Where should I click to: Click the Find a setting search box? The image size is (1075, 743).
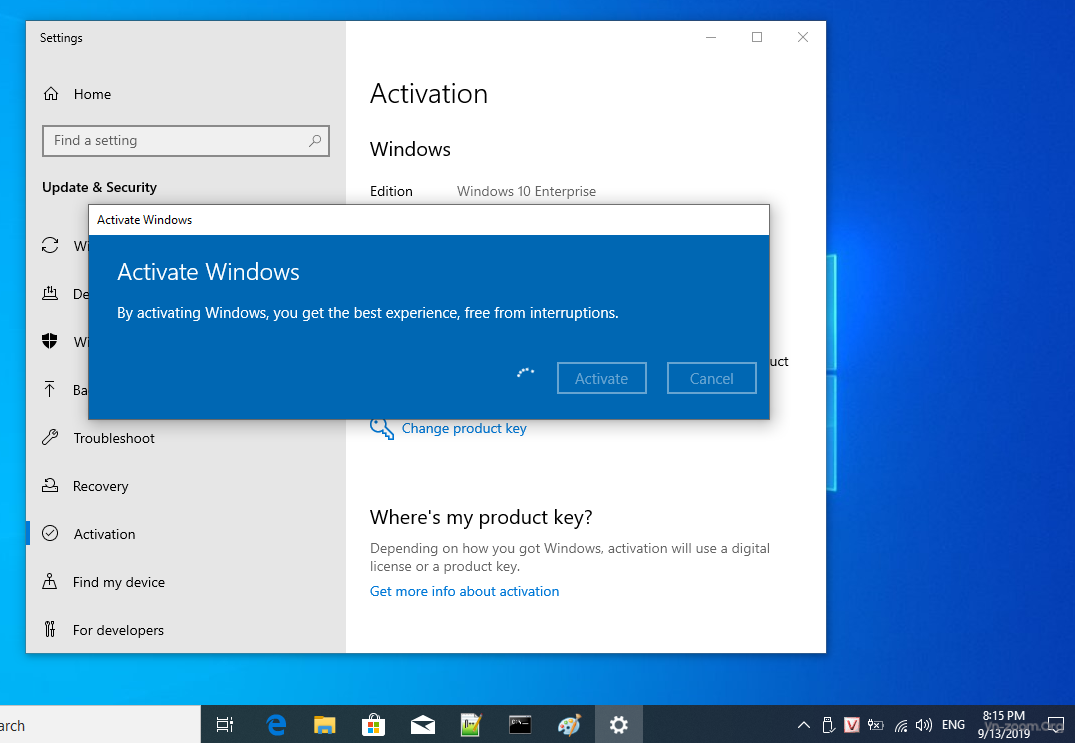pos(186,141)
